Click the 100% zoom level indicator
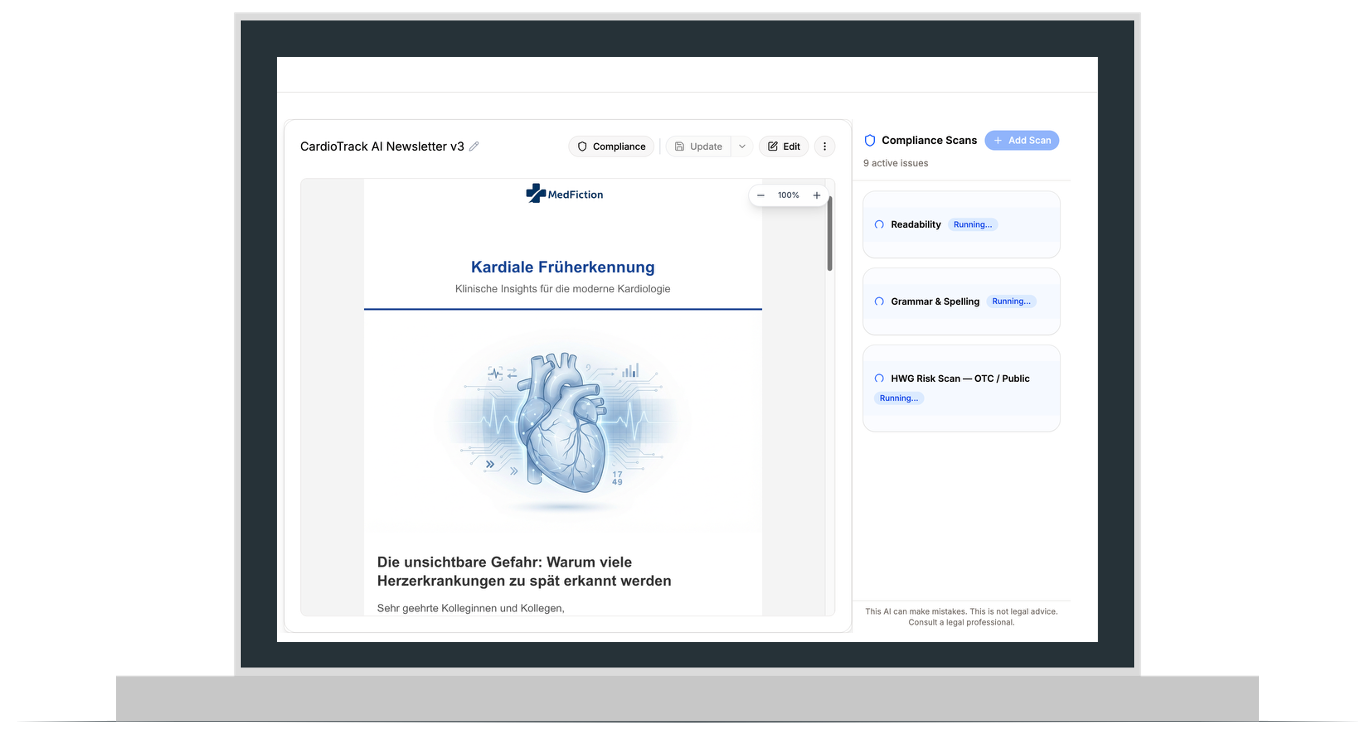Image resolution: width=1359 pixels, height=731 pixels. tap(788, 196)
